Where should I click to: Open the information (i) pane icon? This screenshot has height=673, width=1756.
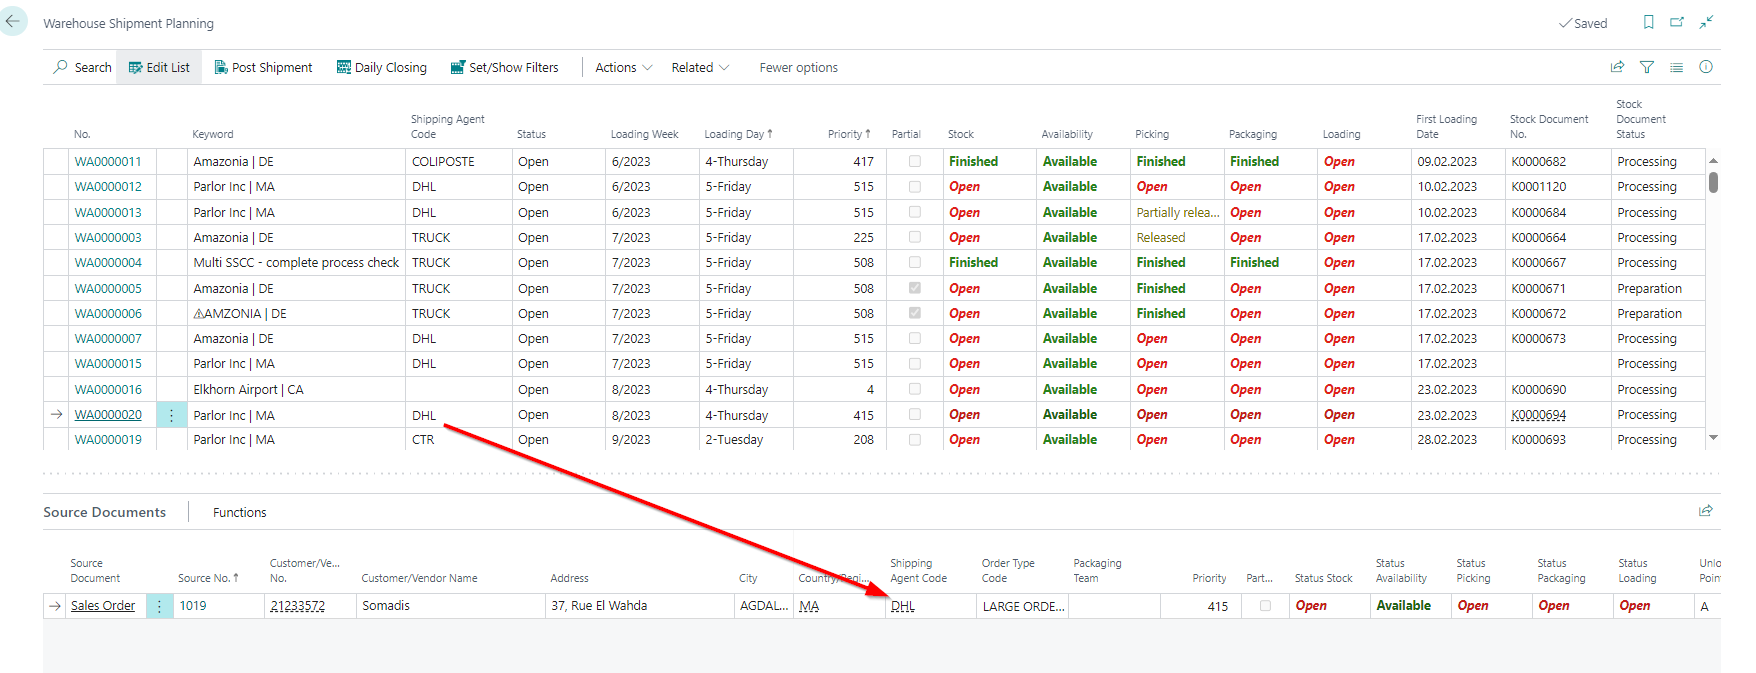pos(1706,67)
